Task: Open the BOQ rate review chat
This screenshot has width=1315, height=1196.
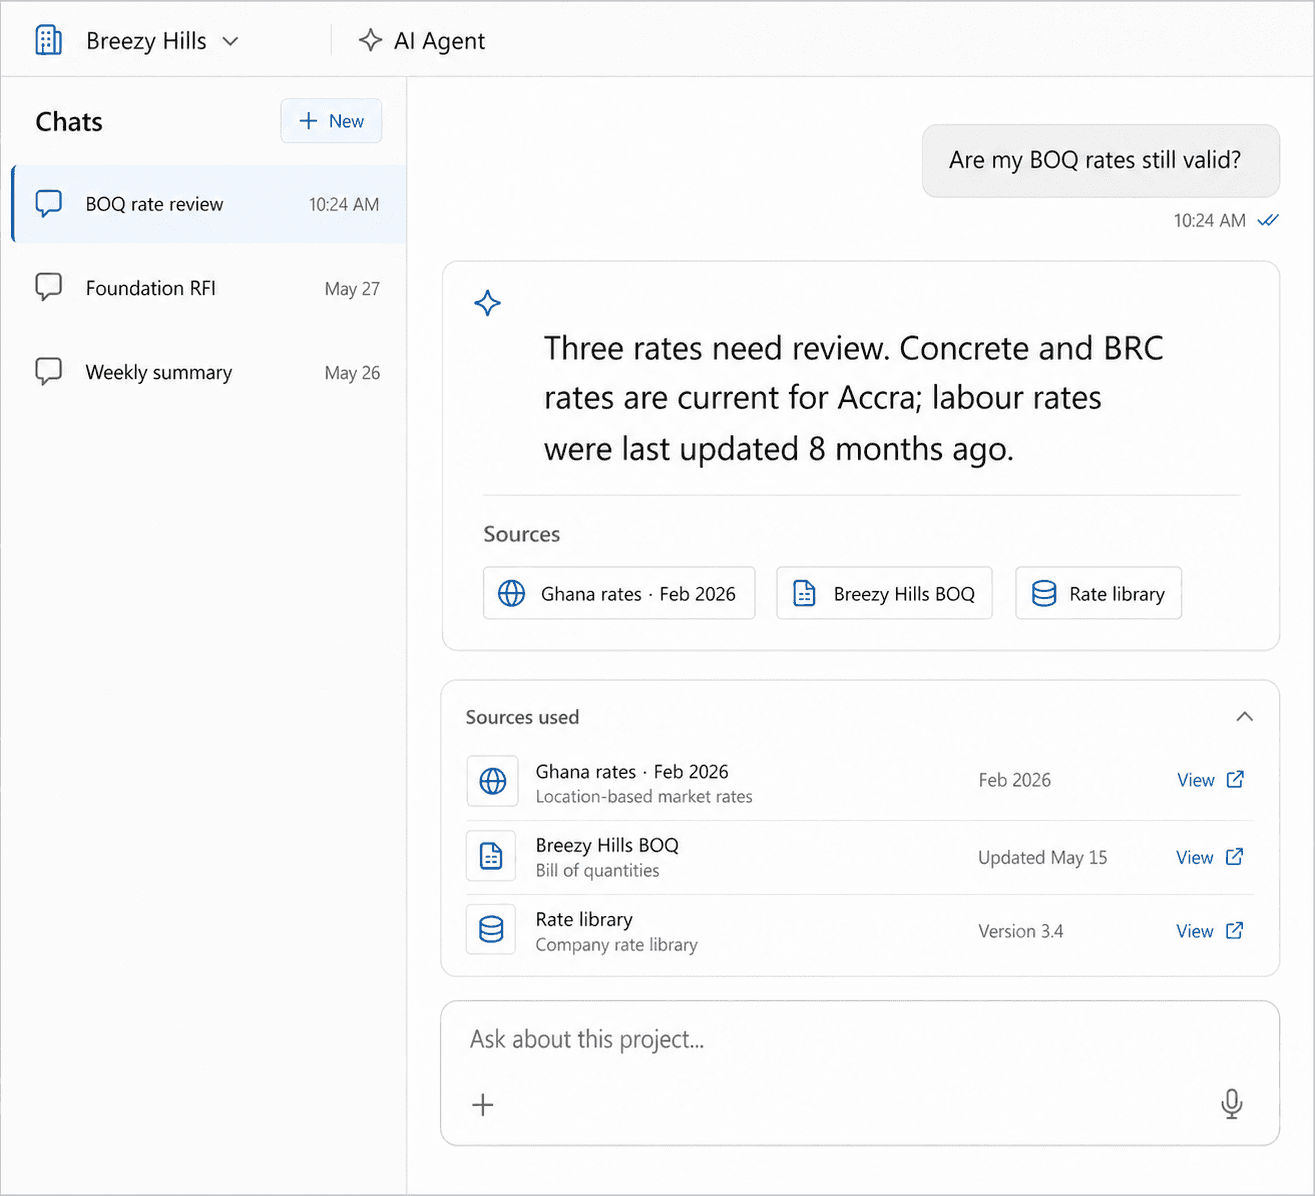Action: (209, 204)
